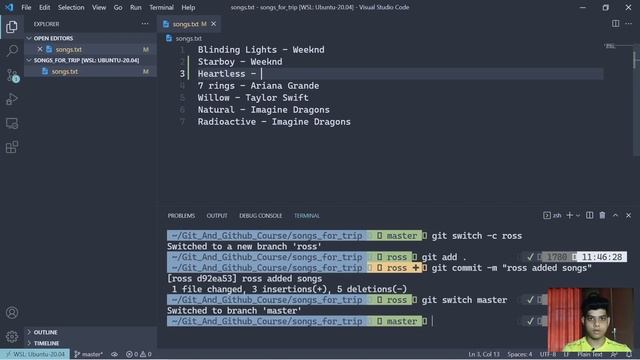Open Source Control view with badge
Image resolution: width=640 pixels, height=360 pixels.
pyautogui.click(x=12, y=75)
